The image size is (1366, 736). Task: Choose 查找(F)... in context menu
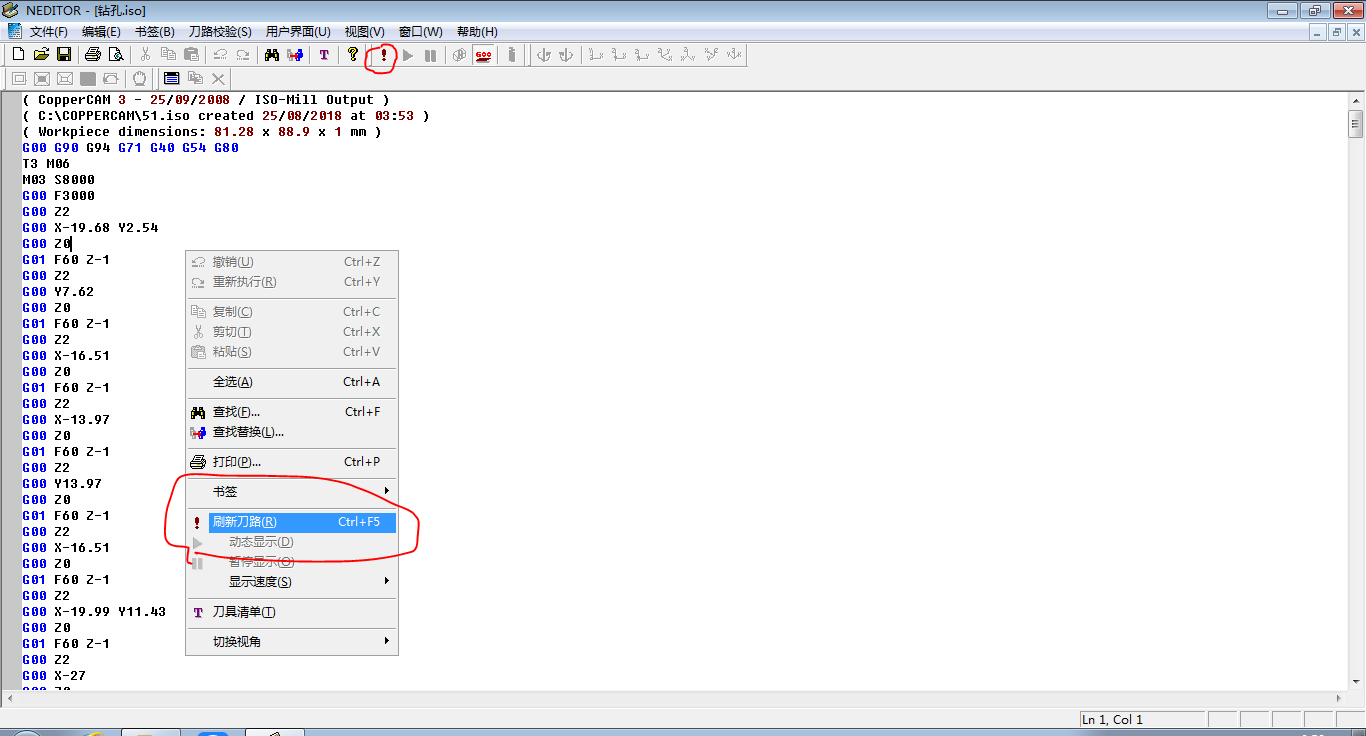click(292, 412)
